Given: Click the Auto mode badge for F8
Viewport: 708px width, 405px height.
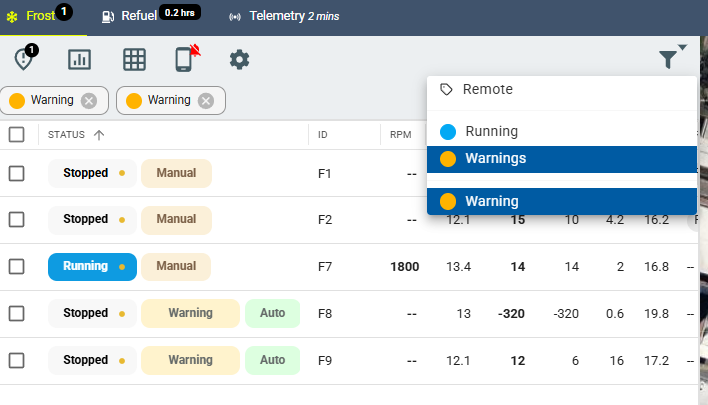Looking at the screenshot, I should coord(272,313).
